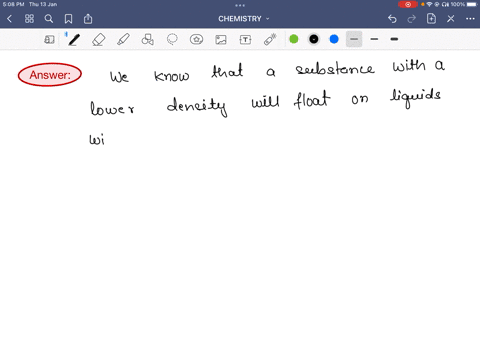
Task: Open the CHEMISTRY notebook title dropdown
Action: [x=244, y=19]
